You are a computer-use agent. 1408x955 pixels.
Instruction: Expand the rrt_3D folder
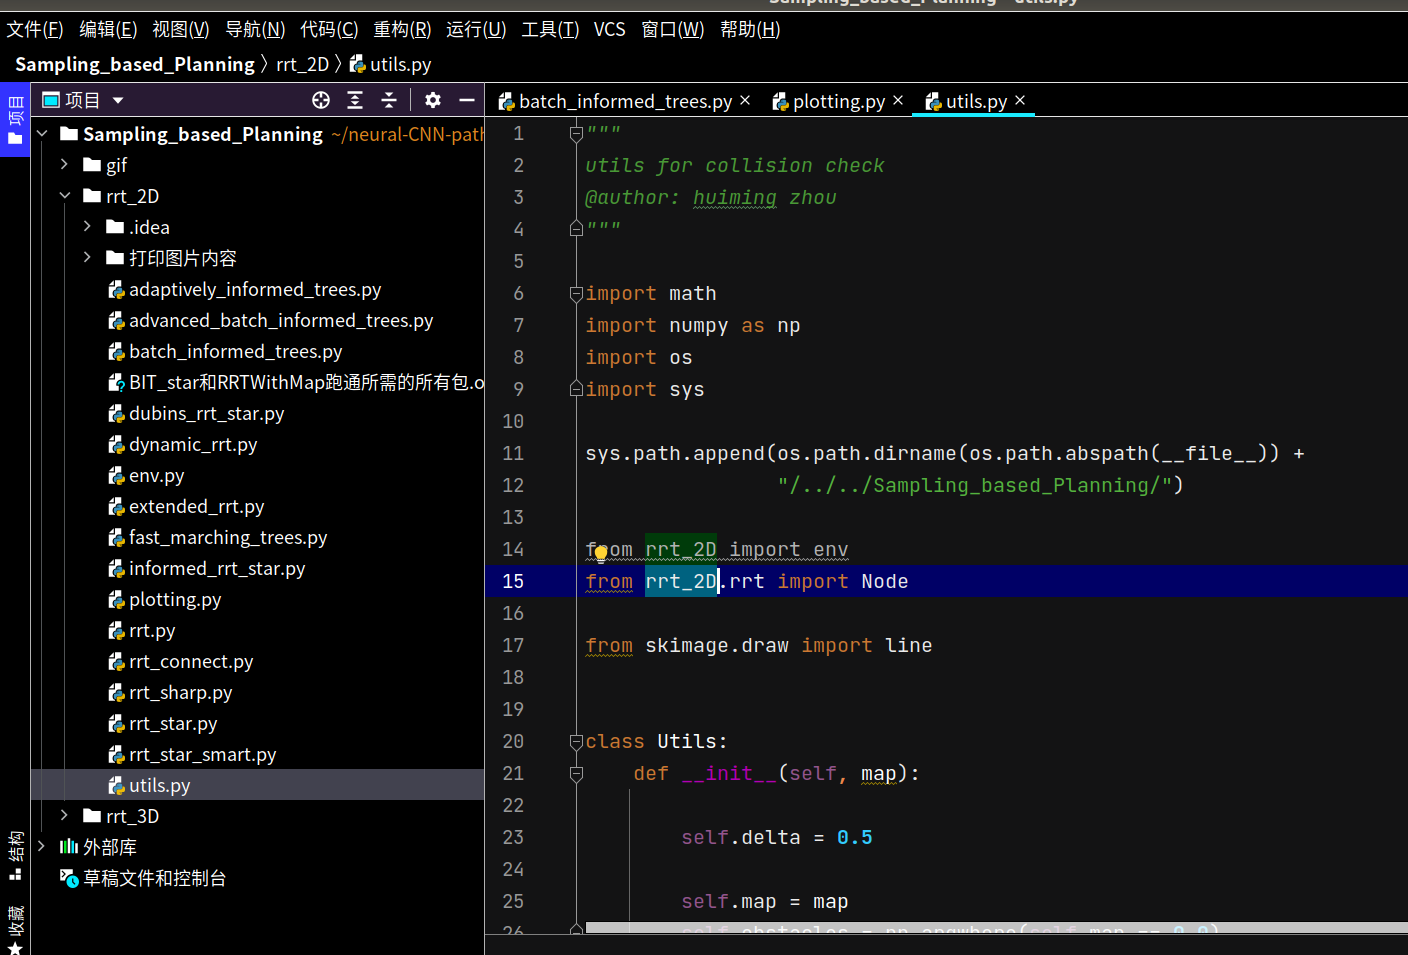(64, 815)
